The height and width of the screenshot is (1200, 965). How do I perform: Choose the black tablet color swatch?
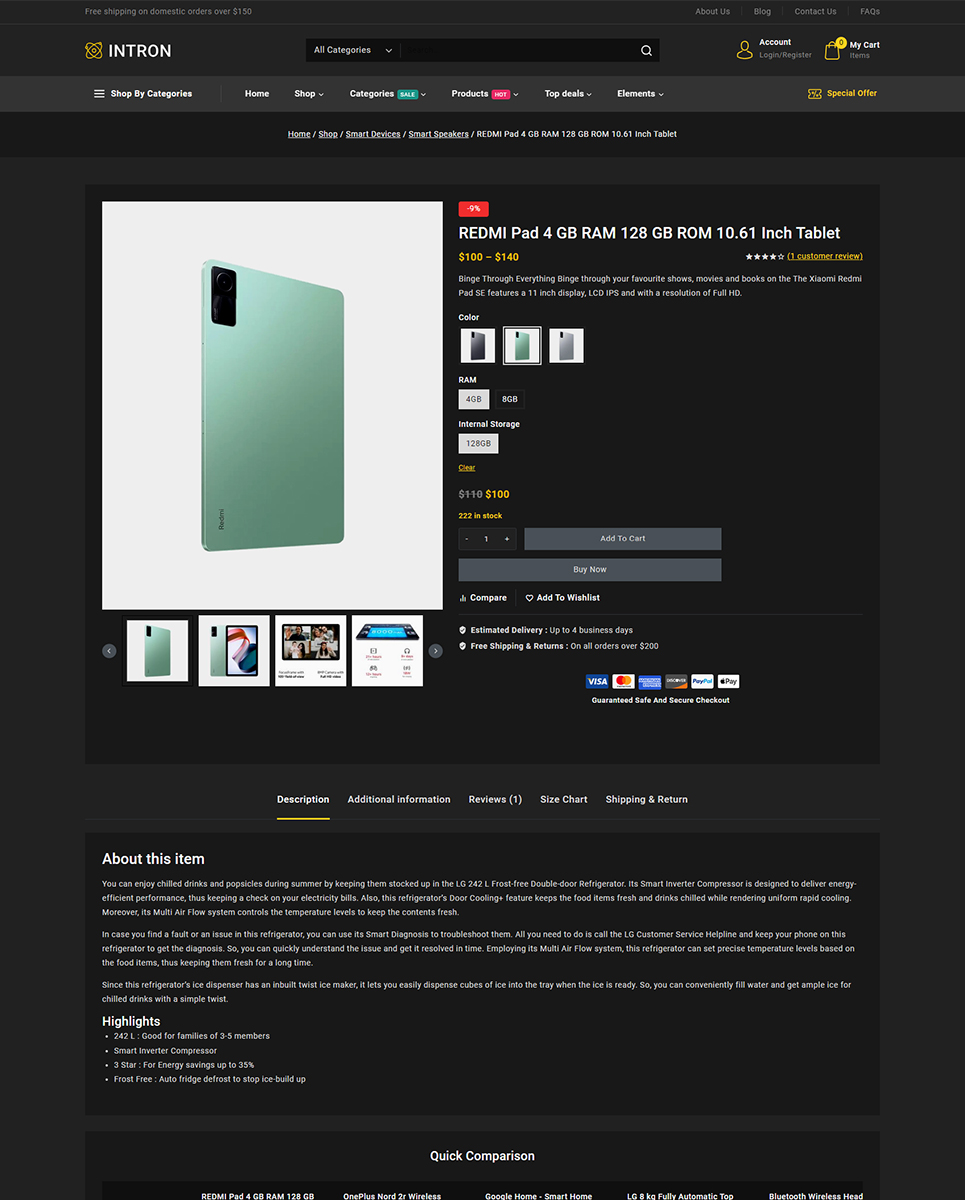pyautogui.click(x=478, y=346)
